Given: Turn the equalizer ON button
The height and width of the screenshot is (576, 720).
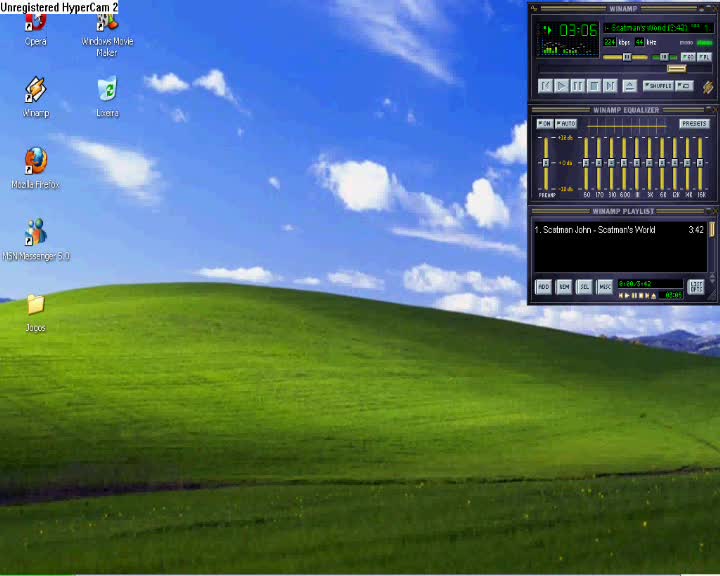Looking at the screenshot, I should (x=545, y=124).
